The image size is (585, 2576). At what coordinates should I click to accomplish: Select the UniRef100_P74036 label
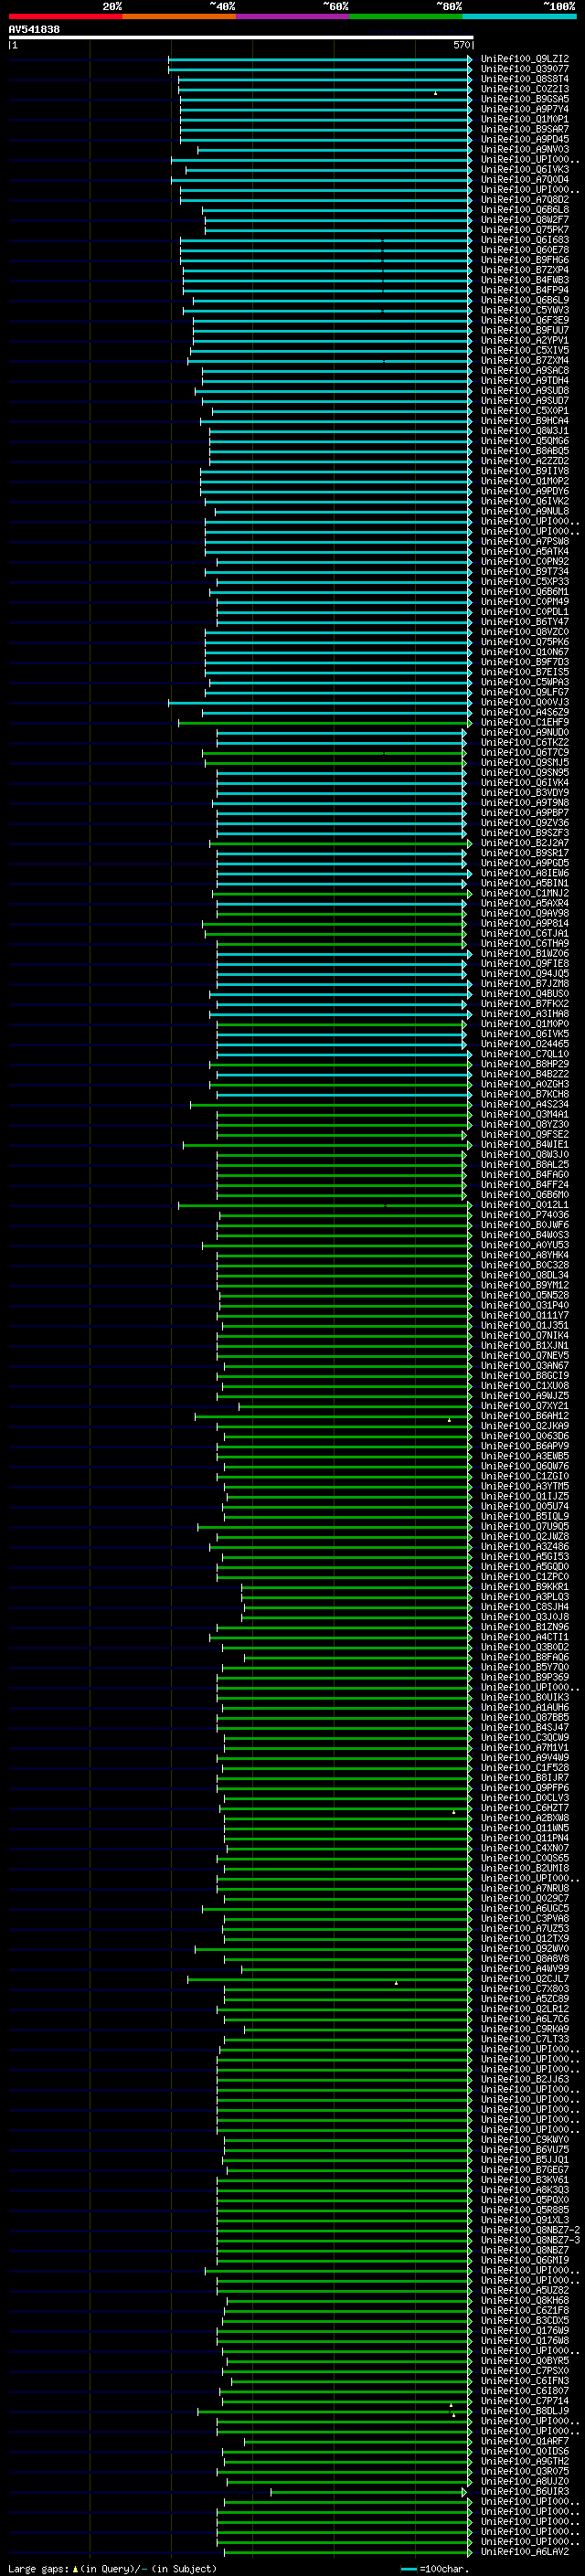click(x=525, y=1215)
